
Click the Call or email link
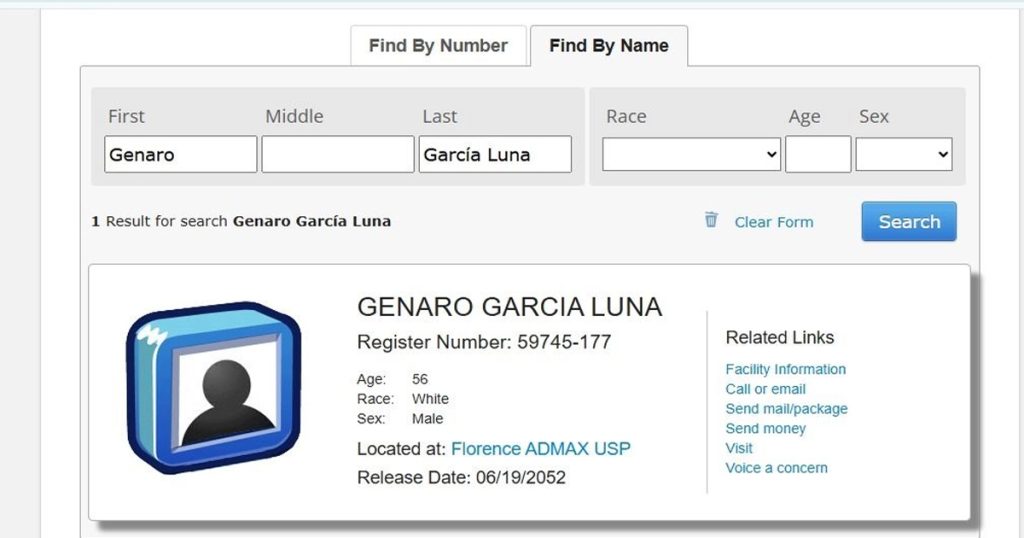[x=765, y=389]
